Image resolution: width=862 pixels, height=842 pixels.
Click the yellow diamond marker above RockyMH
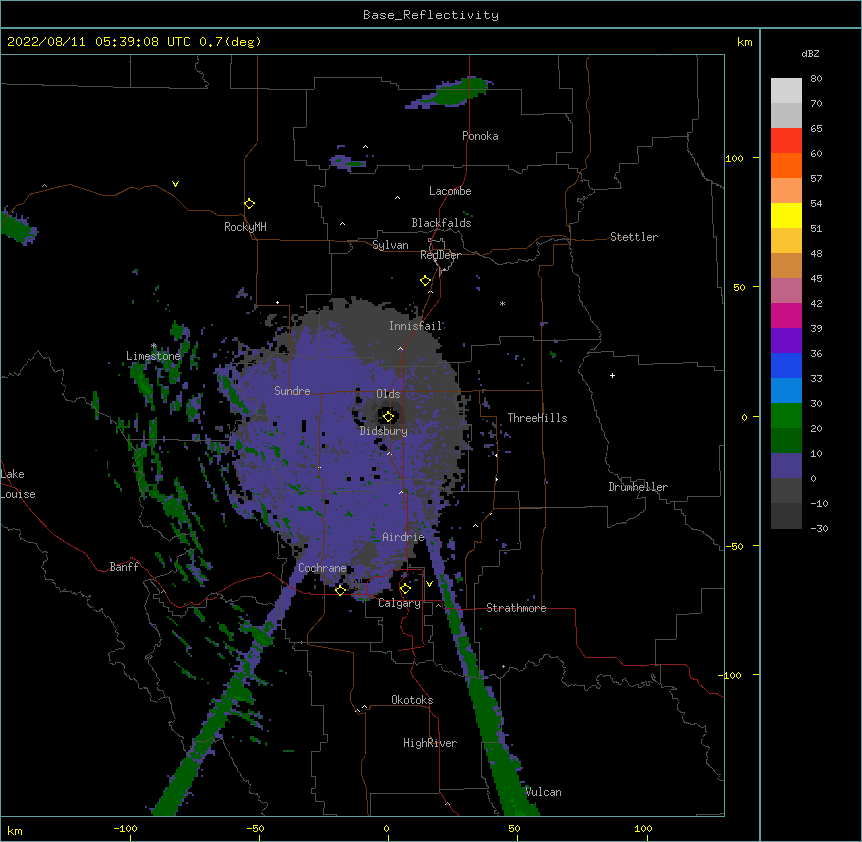[x=249, y=204]
